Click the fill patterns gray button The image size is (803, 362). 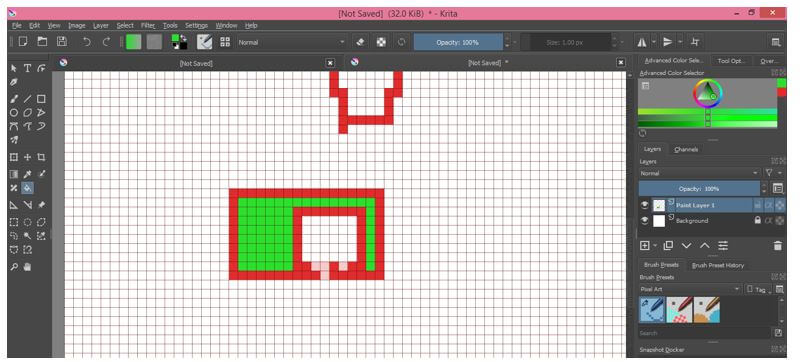pos(154,42)
